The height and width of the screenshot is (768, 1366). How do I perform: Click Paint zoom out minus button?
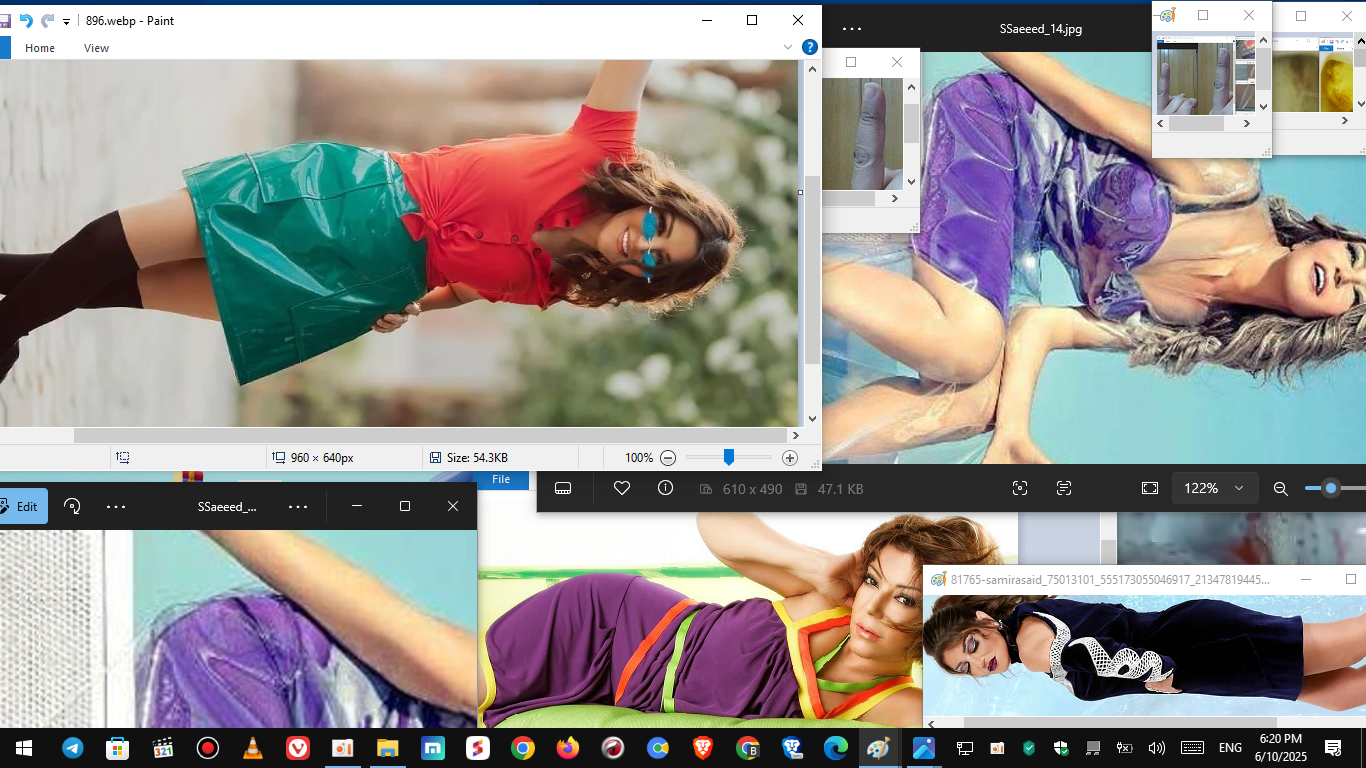668,458
